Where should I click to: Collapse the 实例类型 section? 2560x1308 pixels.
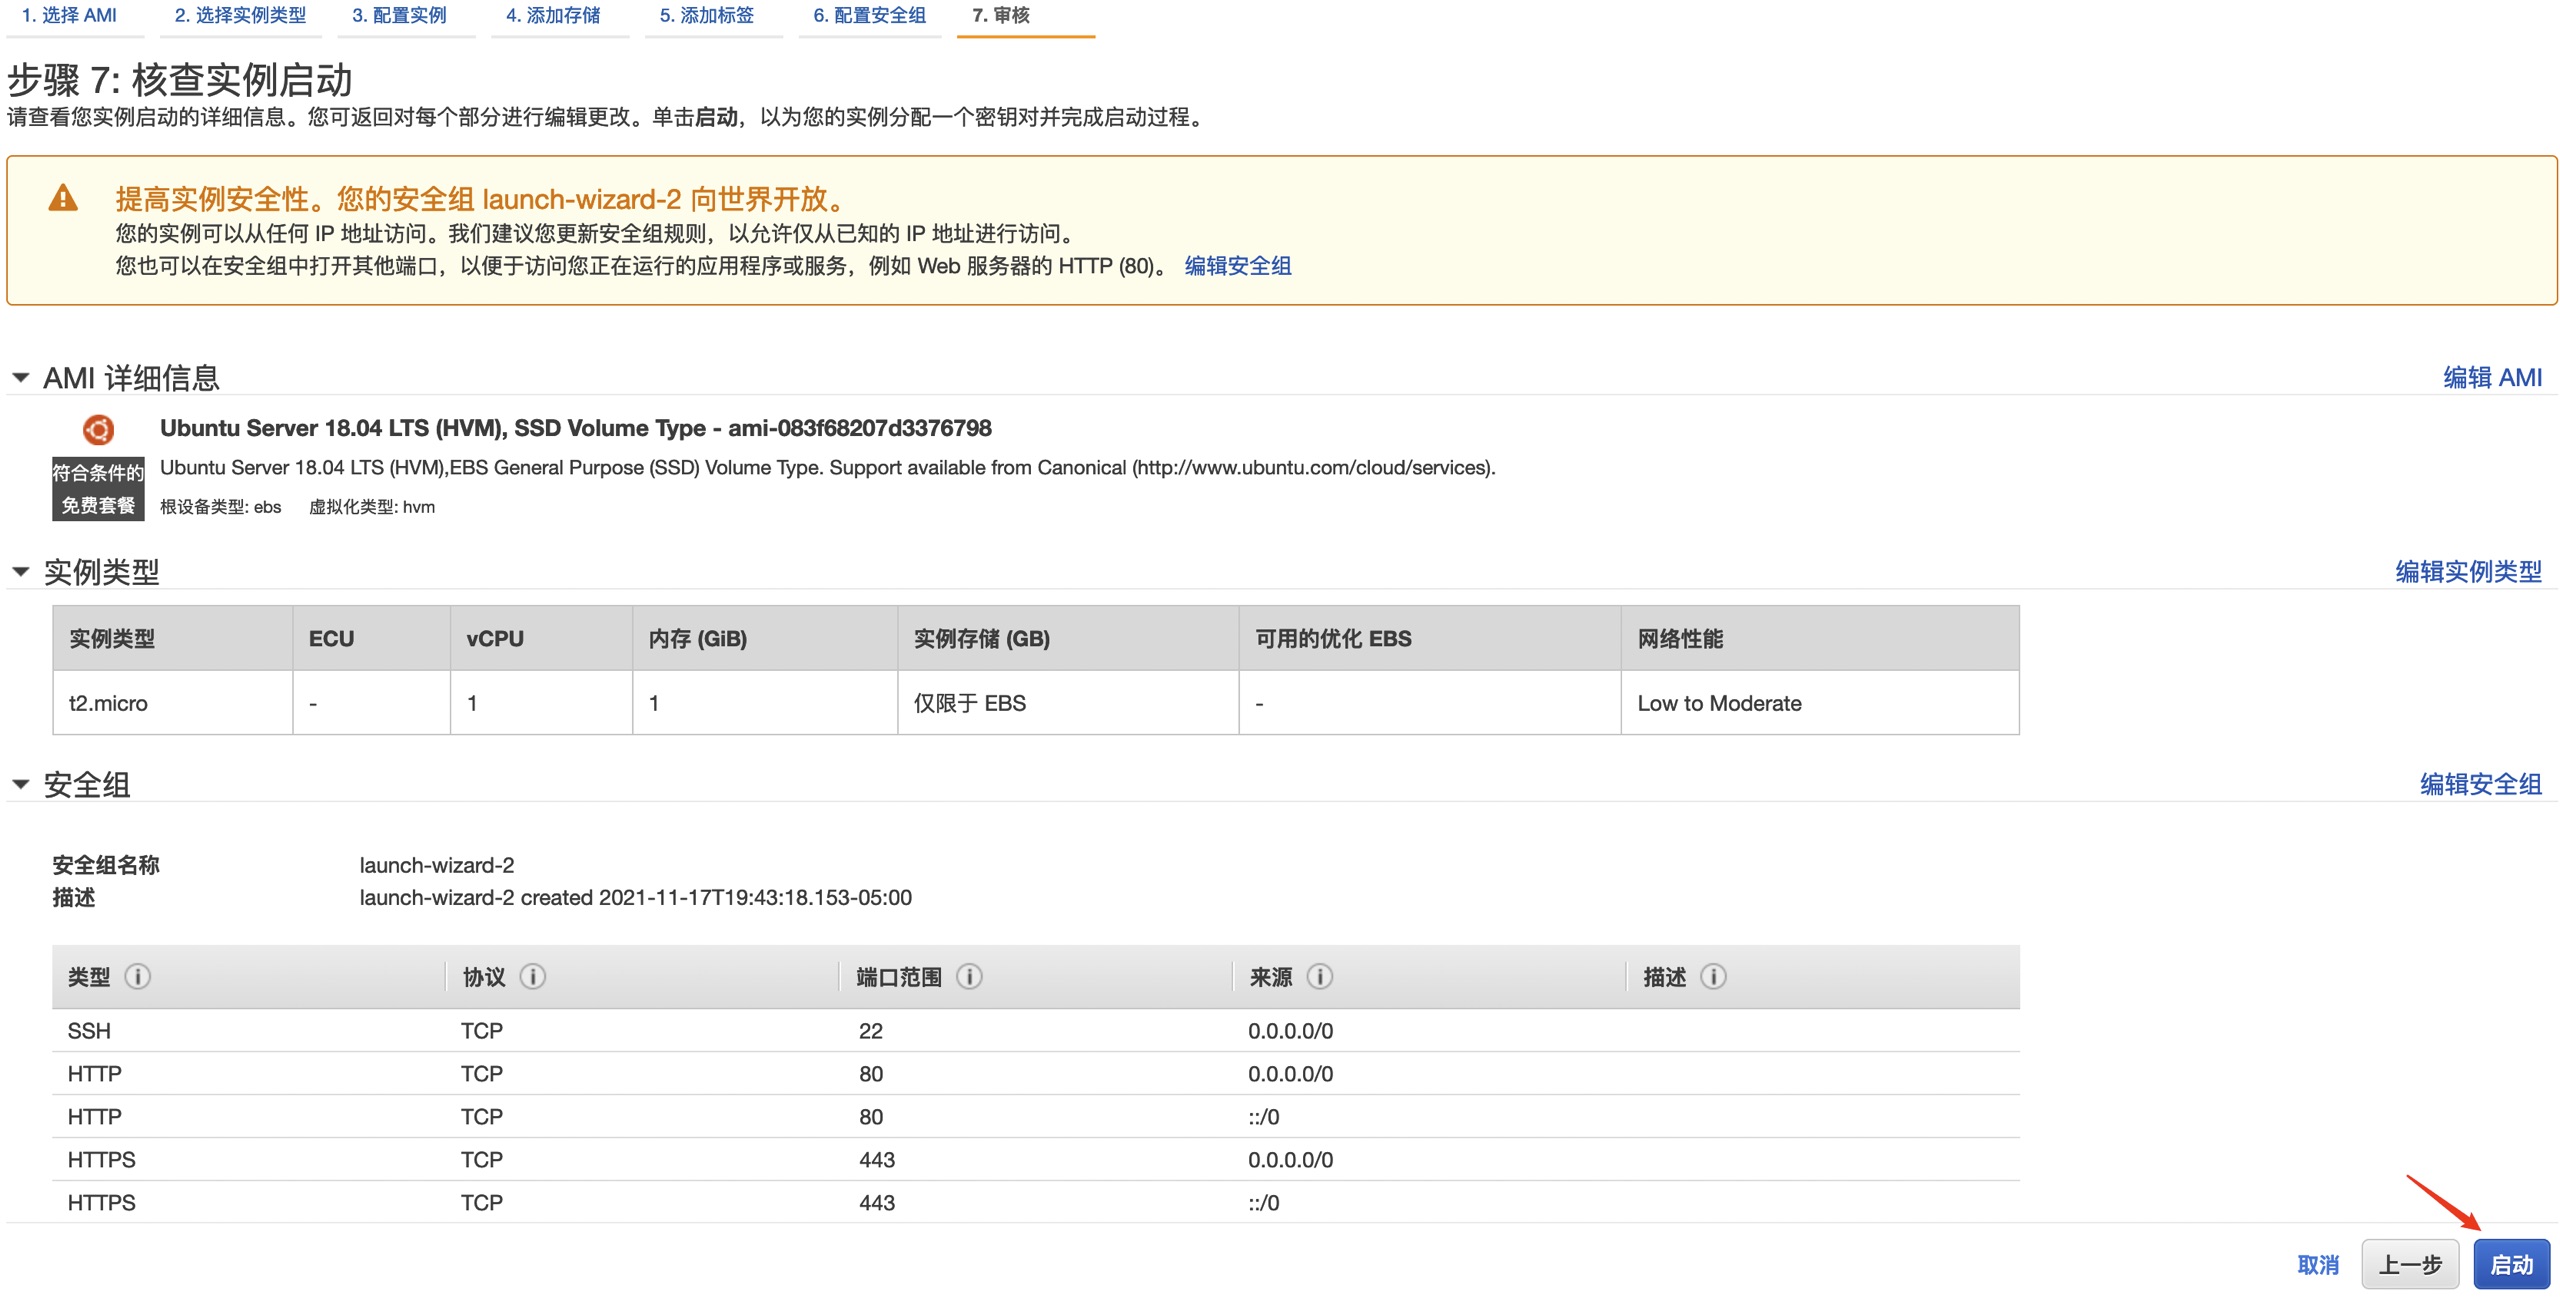21,572
